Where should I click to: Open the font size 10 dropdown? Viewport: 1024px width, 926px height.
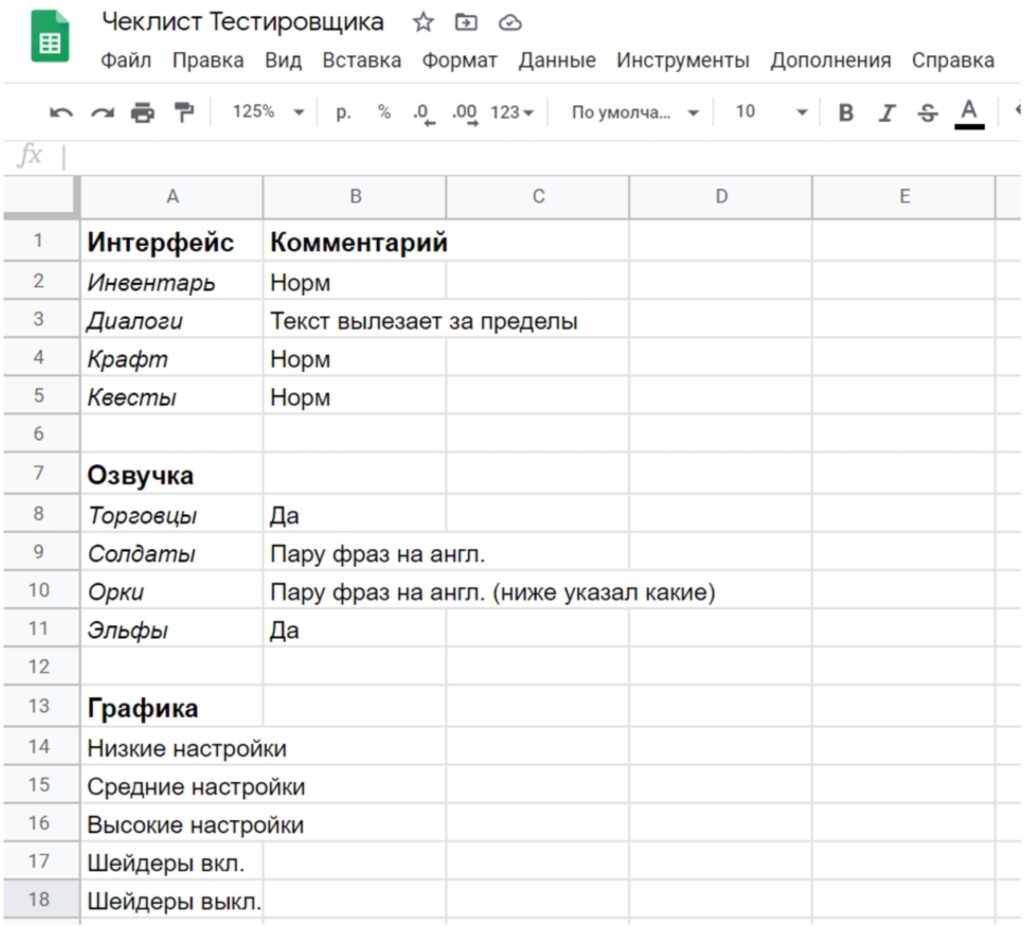[771, 112]
